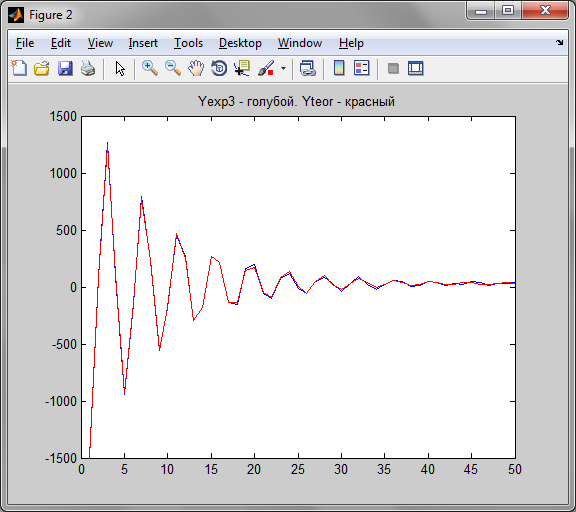Click the Hide Plot Tools icon
The height and width of the screenshot is (512, 576).
click(393, 68)
